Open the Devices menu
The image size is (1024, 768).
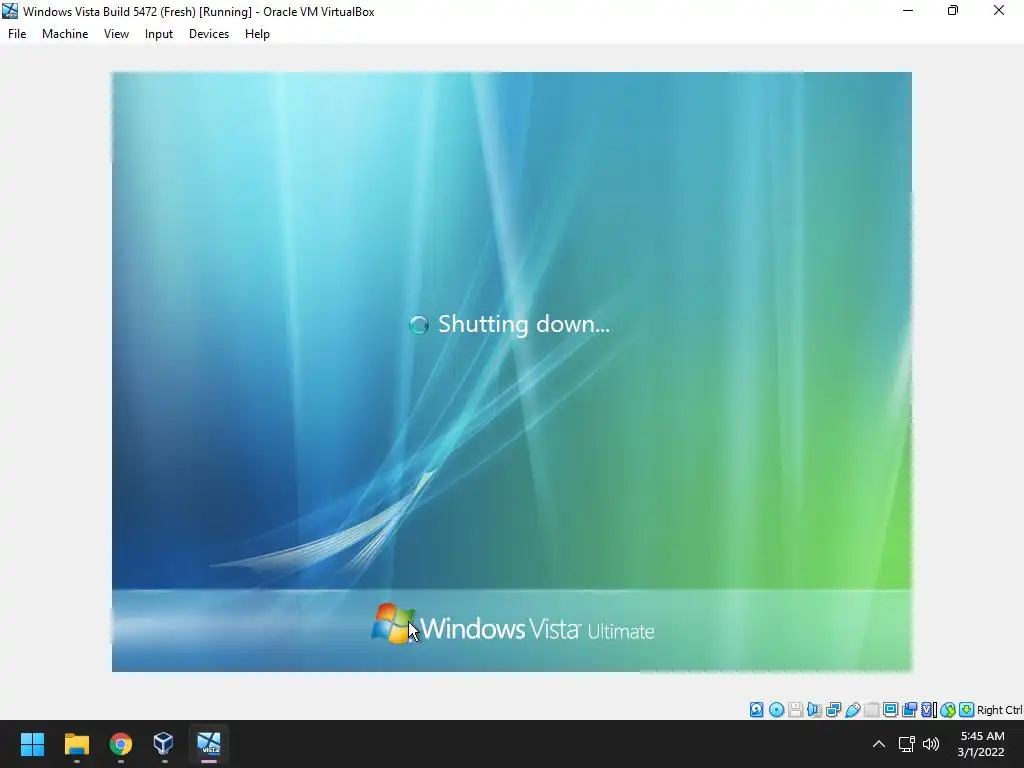(209, 34)
